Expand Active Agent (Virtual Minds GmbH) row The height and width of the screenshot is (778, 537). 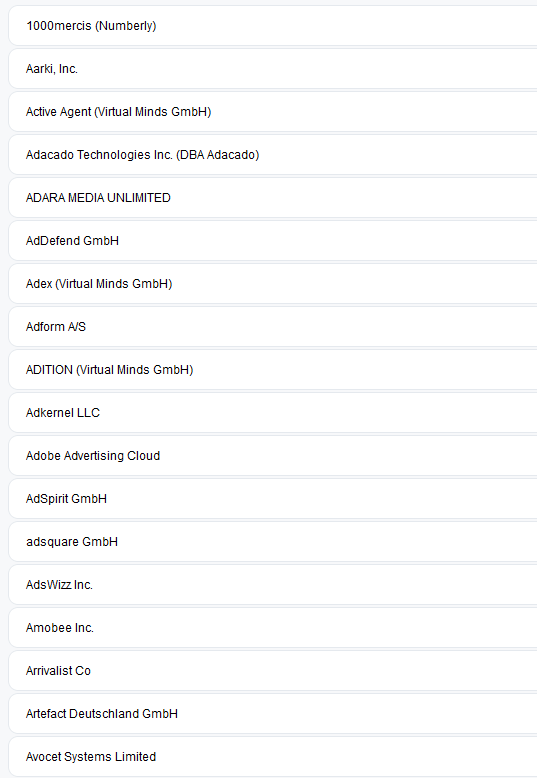pyautogui.click(x=273, y=112)
